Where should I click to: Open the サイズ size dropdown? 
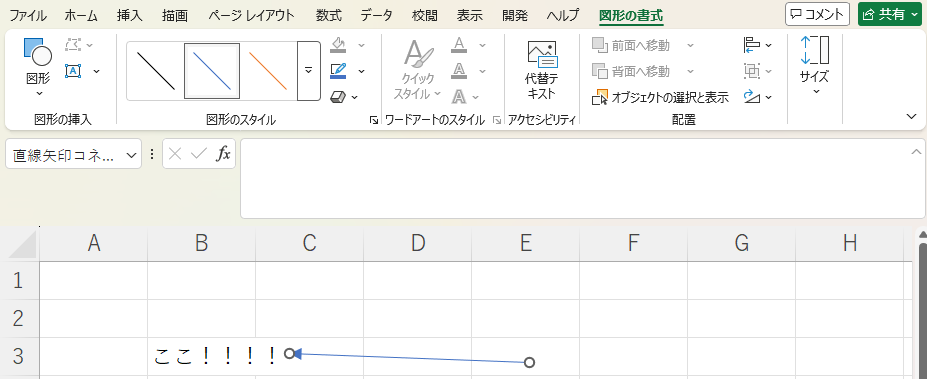[815, 66]
